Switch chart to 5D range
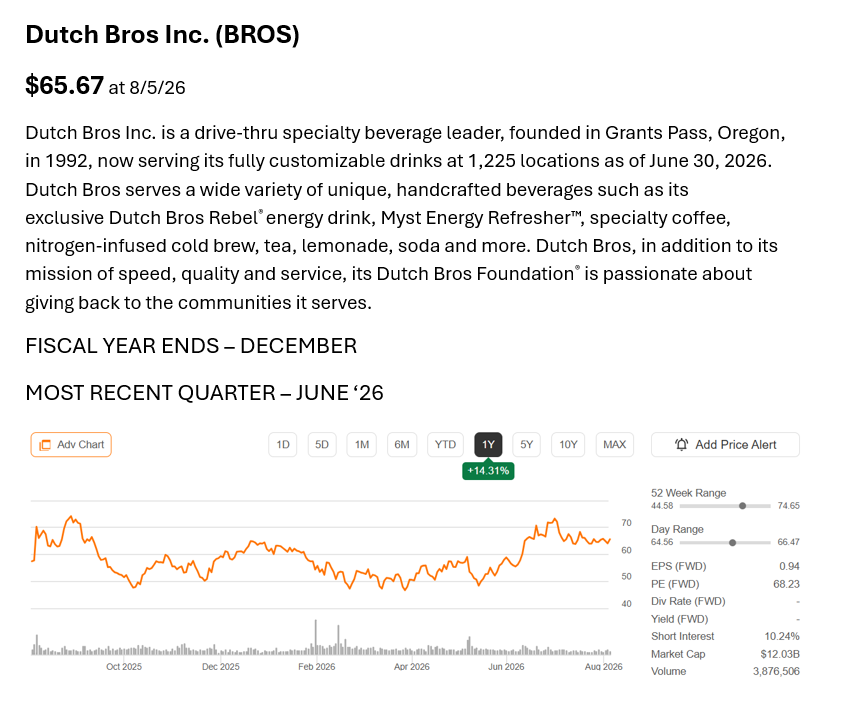Viewport: 855px width, 727px height. (322, 444)
